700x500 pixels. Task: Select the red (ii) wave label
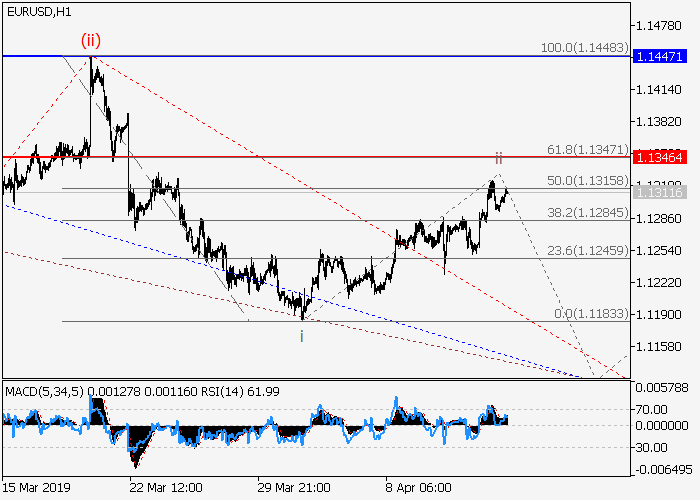tap(92, 41)
